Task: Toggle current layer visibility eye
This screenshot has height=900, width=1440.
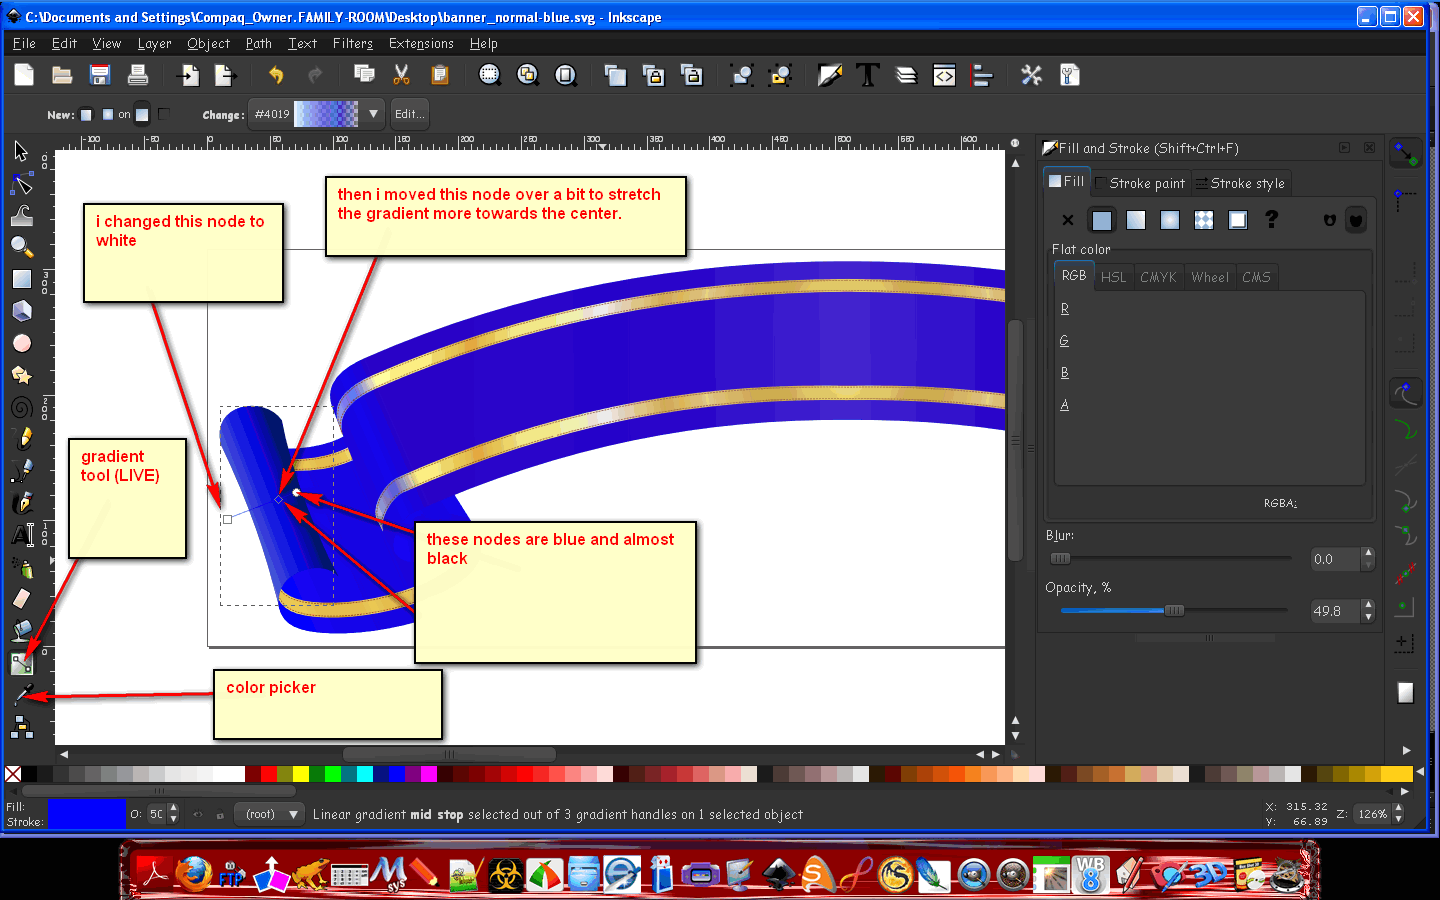Action: (197, 815)
